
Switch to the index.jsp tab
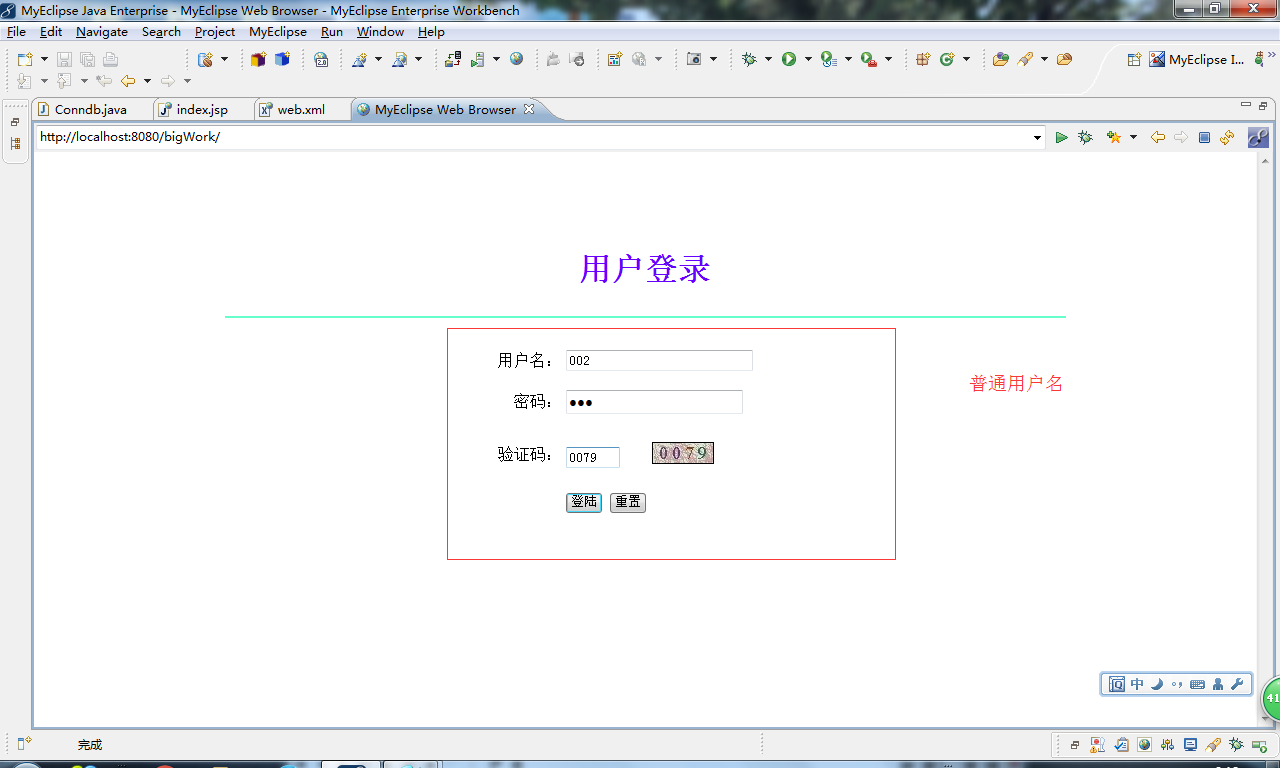pos(202,110)
